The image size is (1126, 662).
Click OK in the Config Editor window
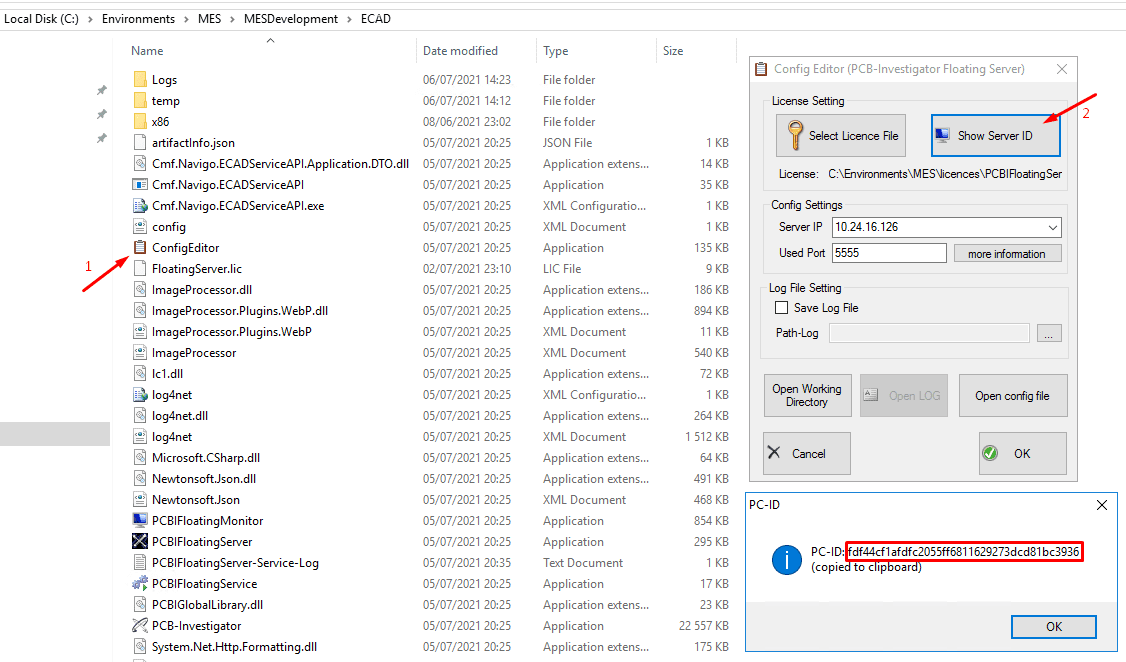[1023, 453]
